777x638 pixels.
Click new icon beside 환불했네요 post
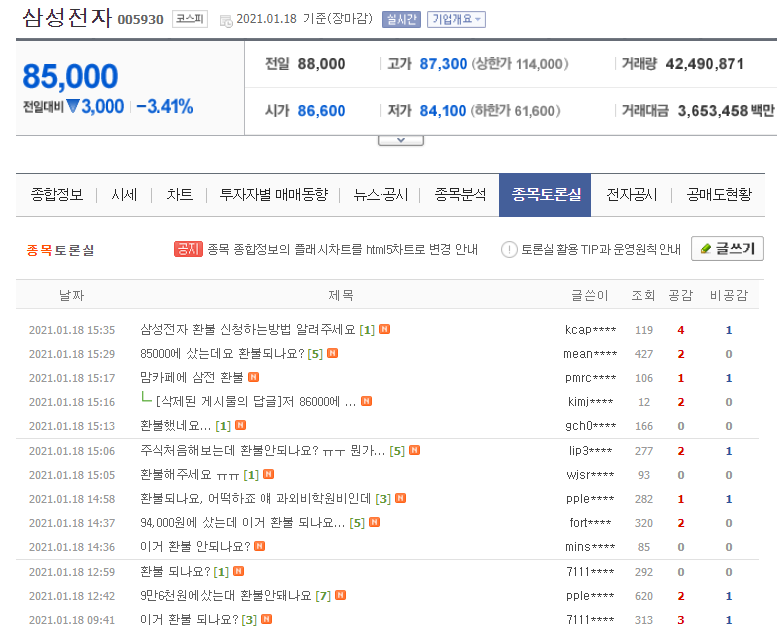(240, 425)
